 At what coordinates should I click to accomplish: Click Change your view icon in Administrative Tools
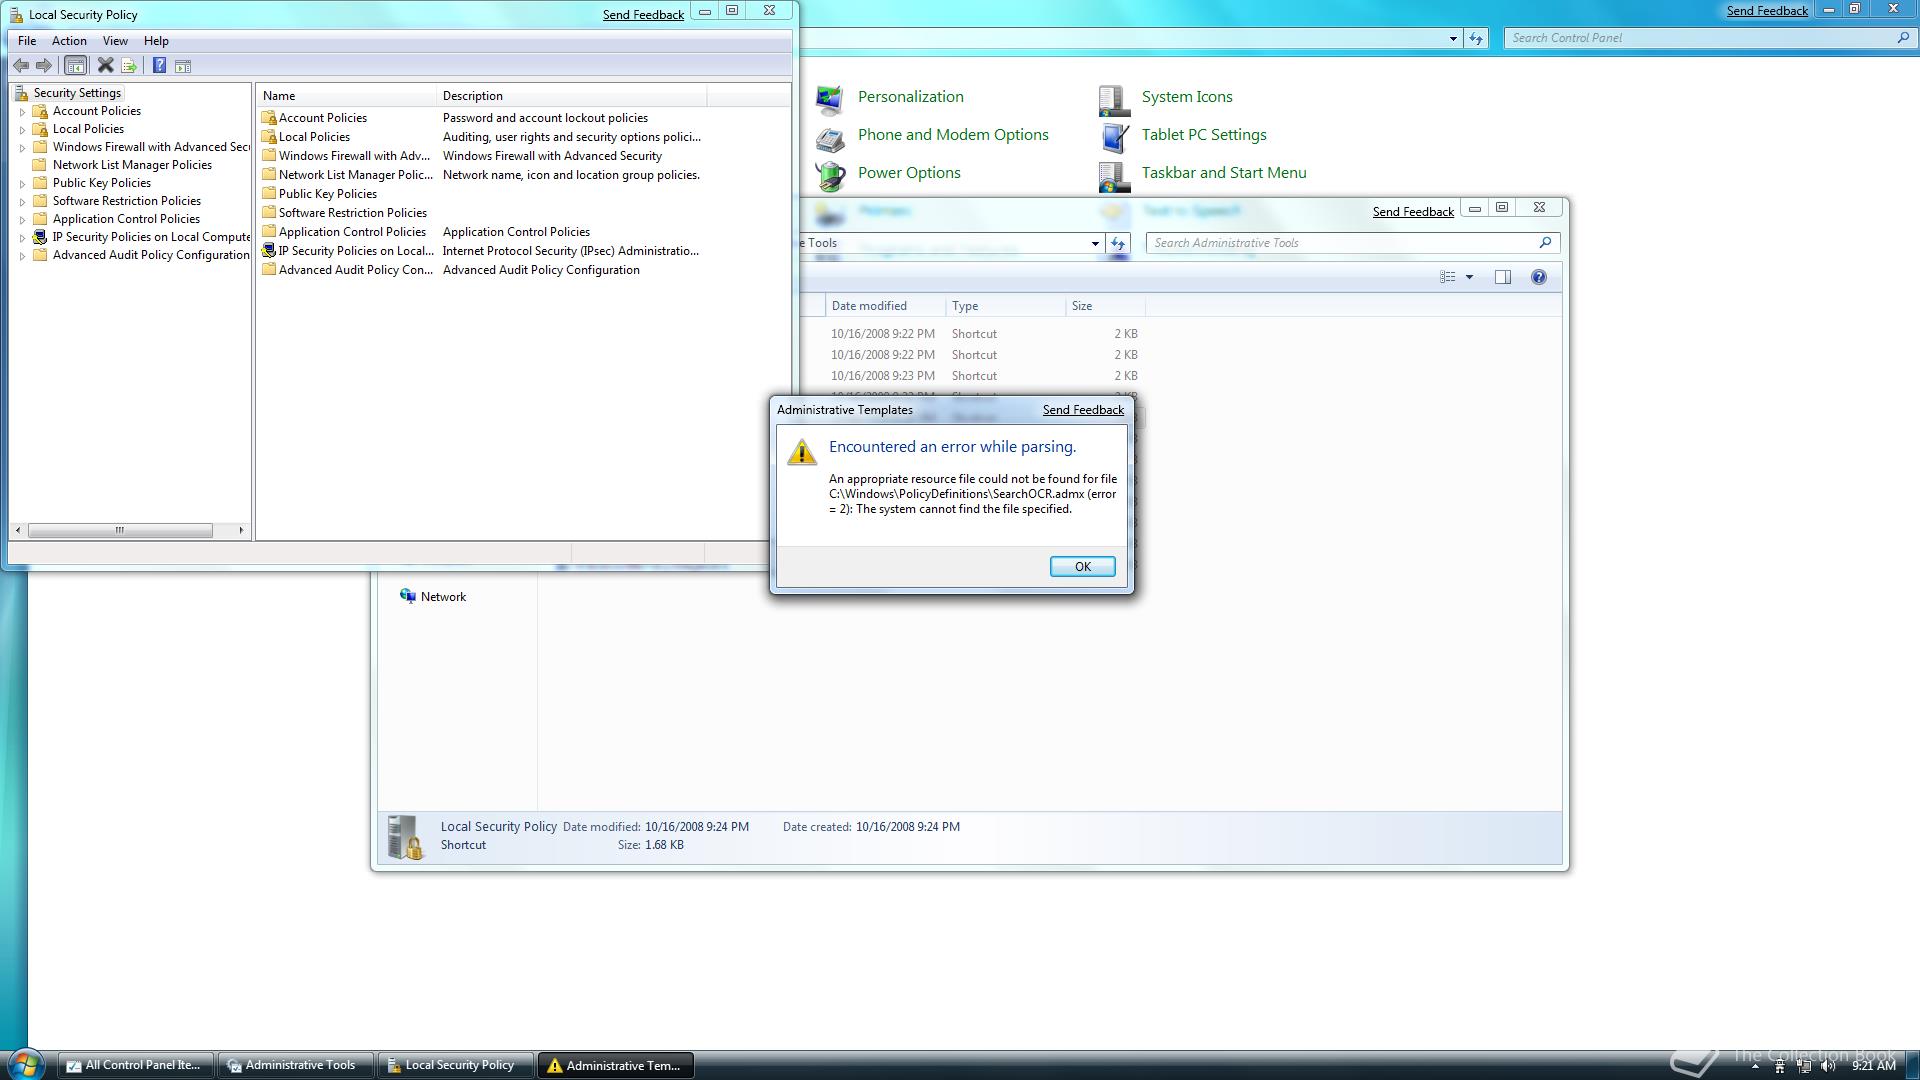click(x=1447, y=277)
